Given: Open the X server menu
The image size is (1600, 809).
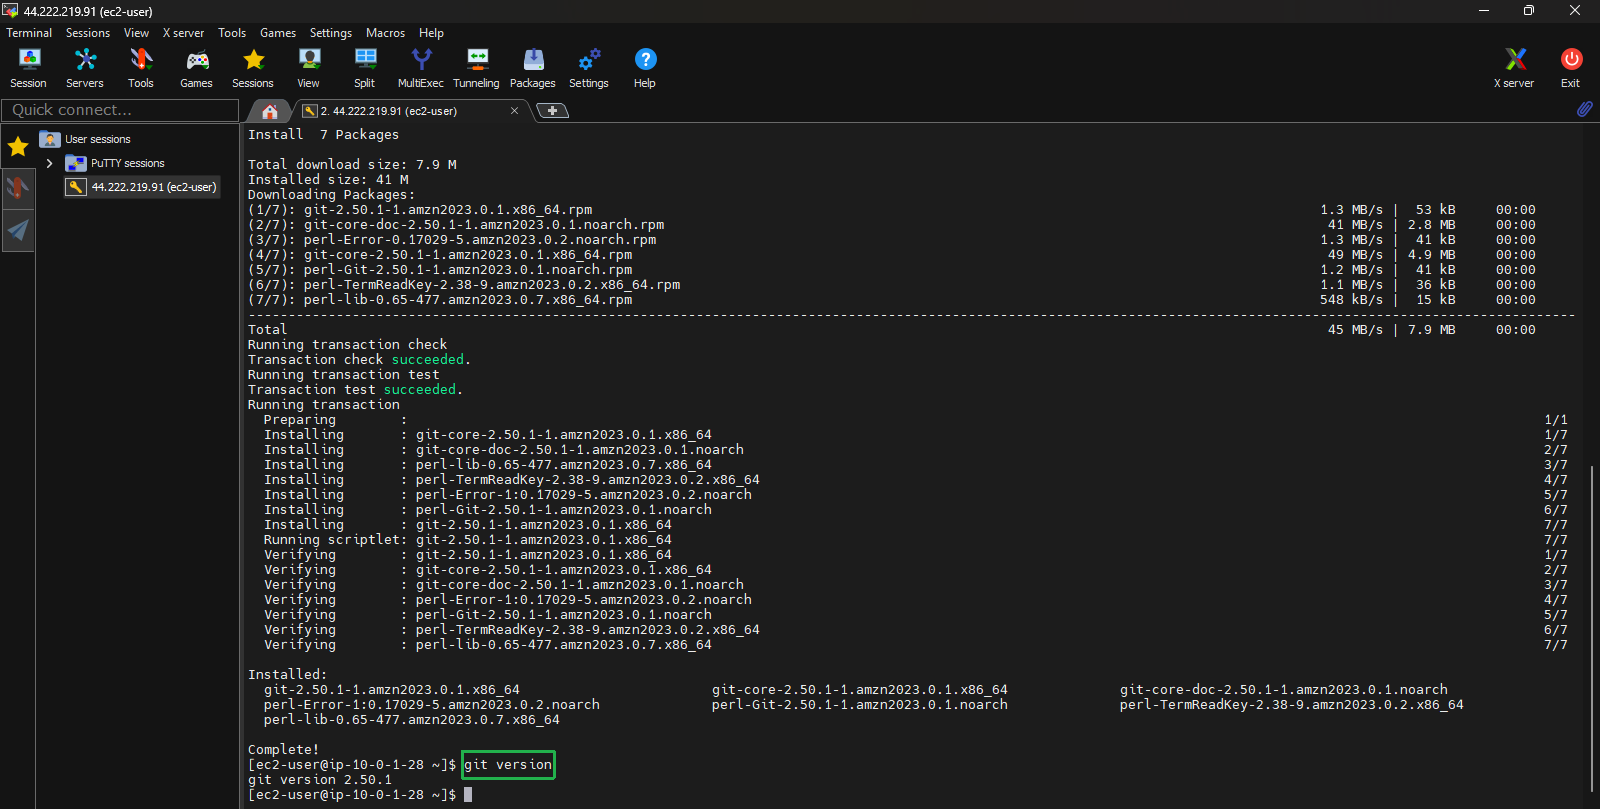Looking at the screenshot, I should 183,33.
